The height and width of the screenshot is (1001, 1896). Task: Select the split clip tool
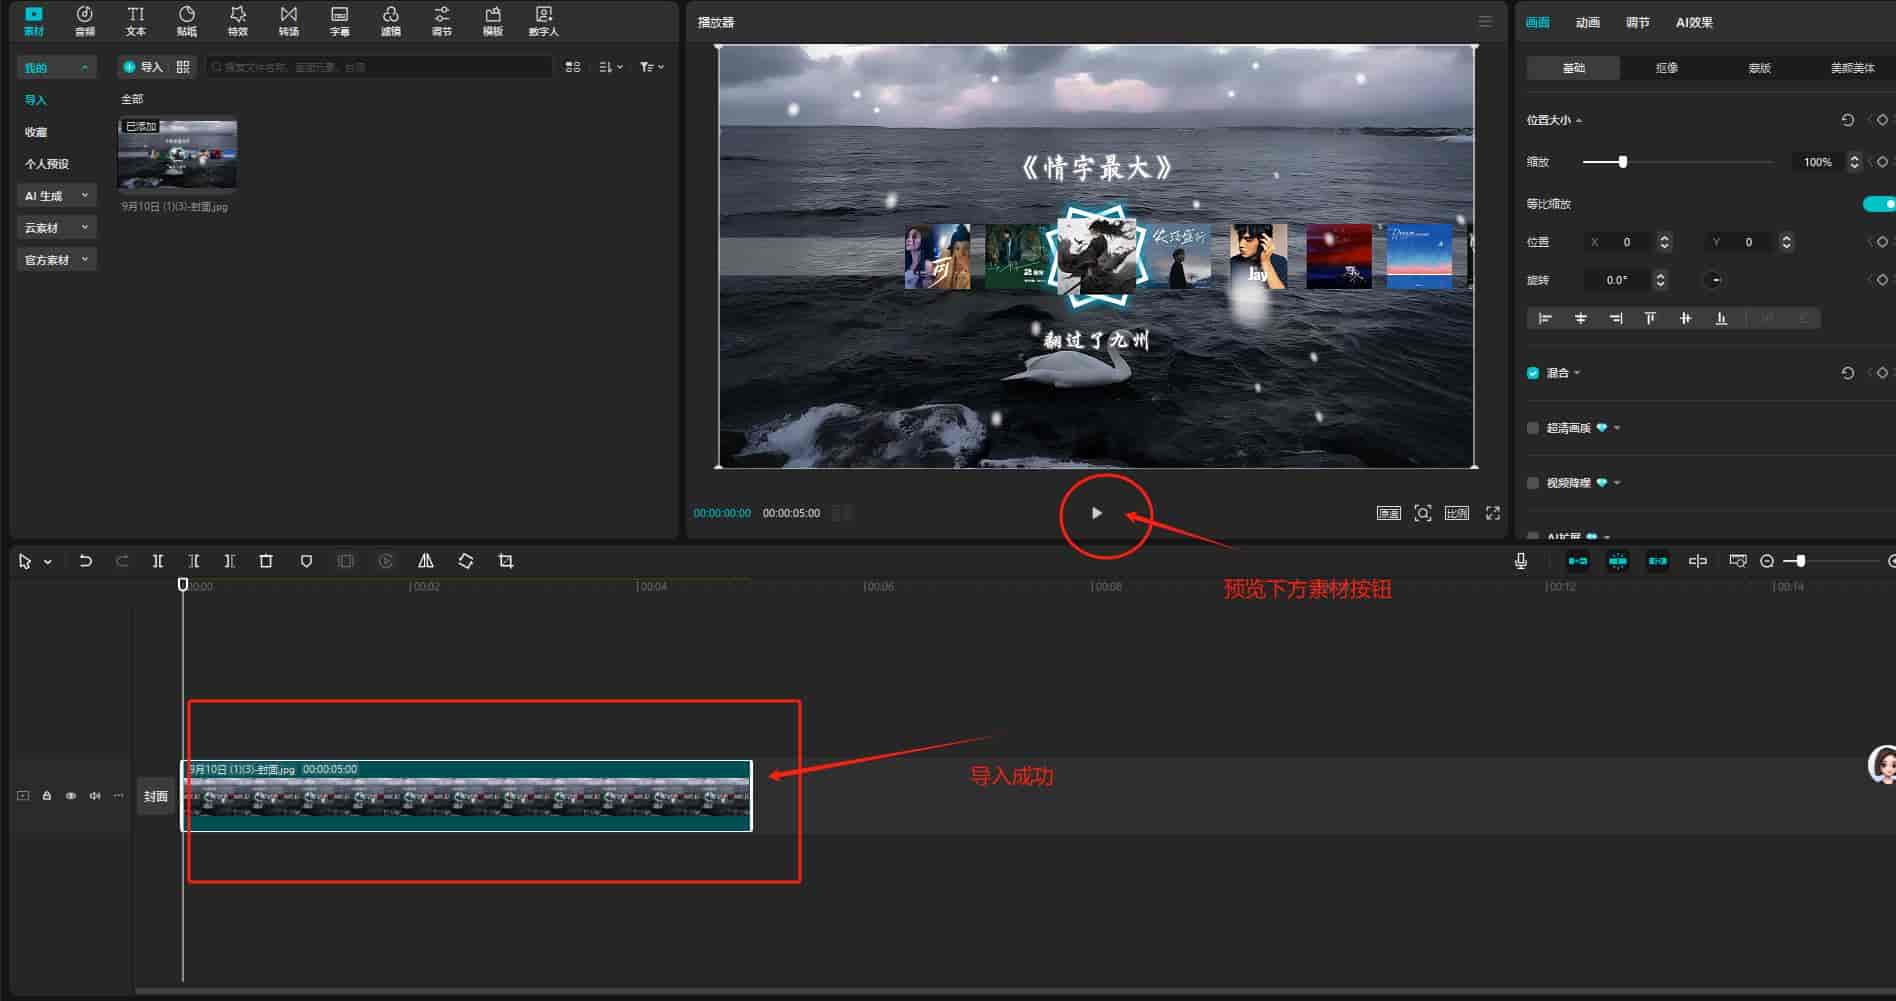tap(158, 561)
